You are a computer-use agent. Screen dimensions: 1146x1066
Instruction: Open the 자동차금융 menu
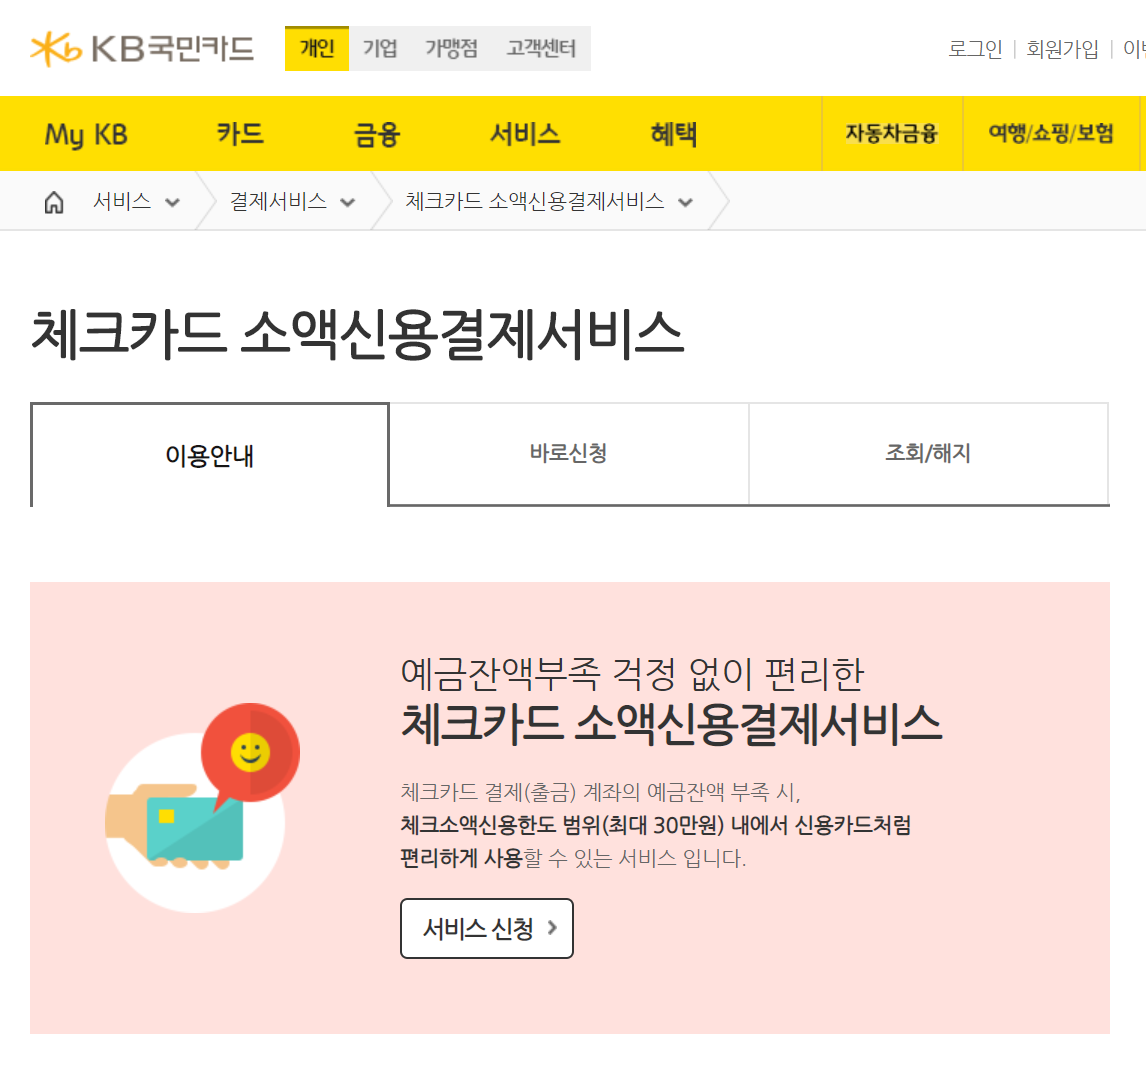click(x=892, y=134)
